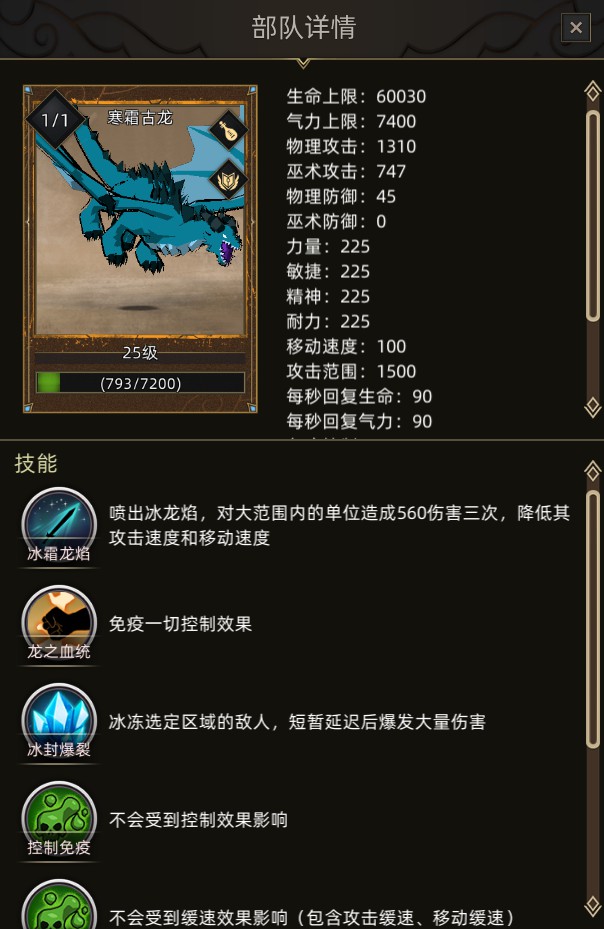Image resolution: width=604 pixels, height=929 pixels.
Task: Click the small left arrow on card edge
Action: (28, 222)
